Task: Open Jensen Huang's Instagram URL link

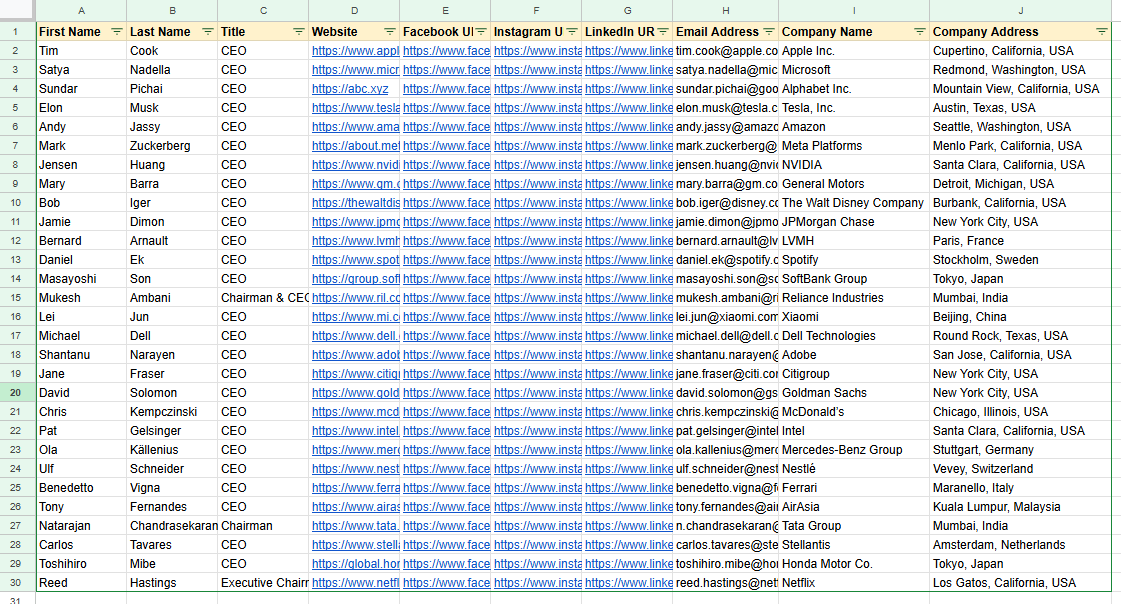Action: (x=538, y=164)
